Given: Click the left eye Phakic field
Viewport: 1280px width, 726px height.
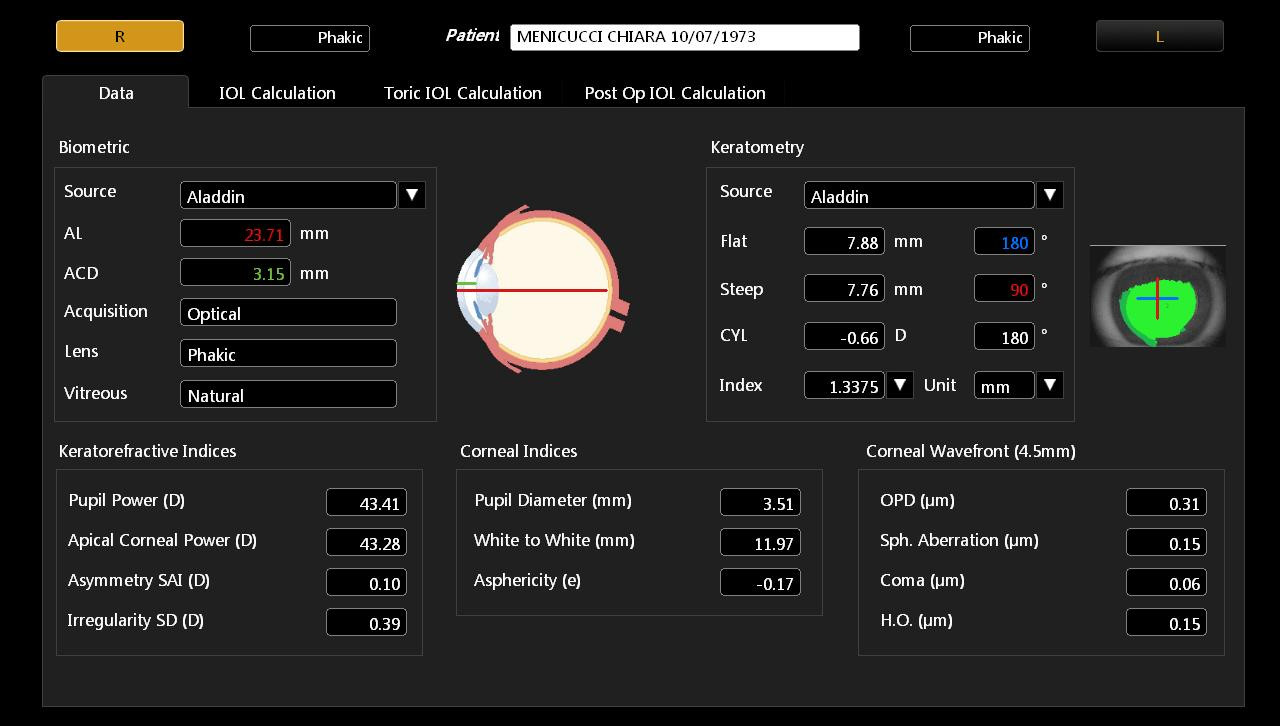Looking at the screenshot, I should pos(970,38).
